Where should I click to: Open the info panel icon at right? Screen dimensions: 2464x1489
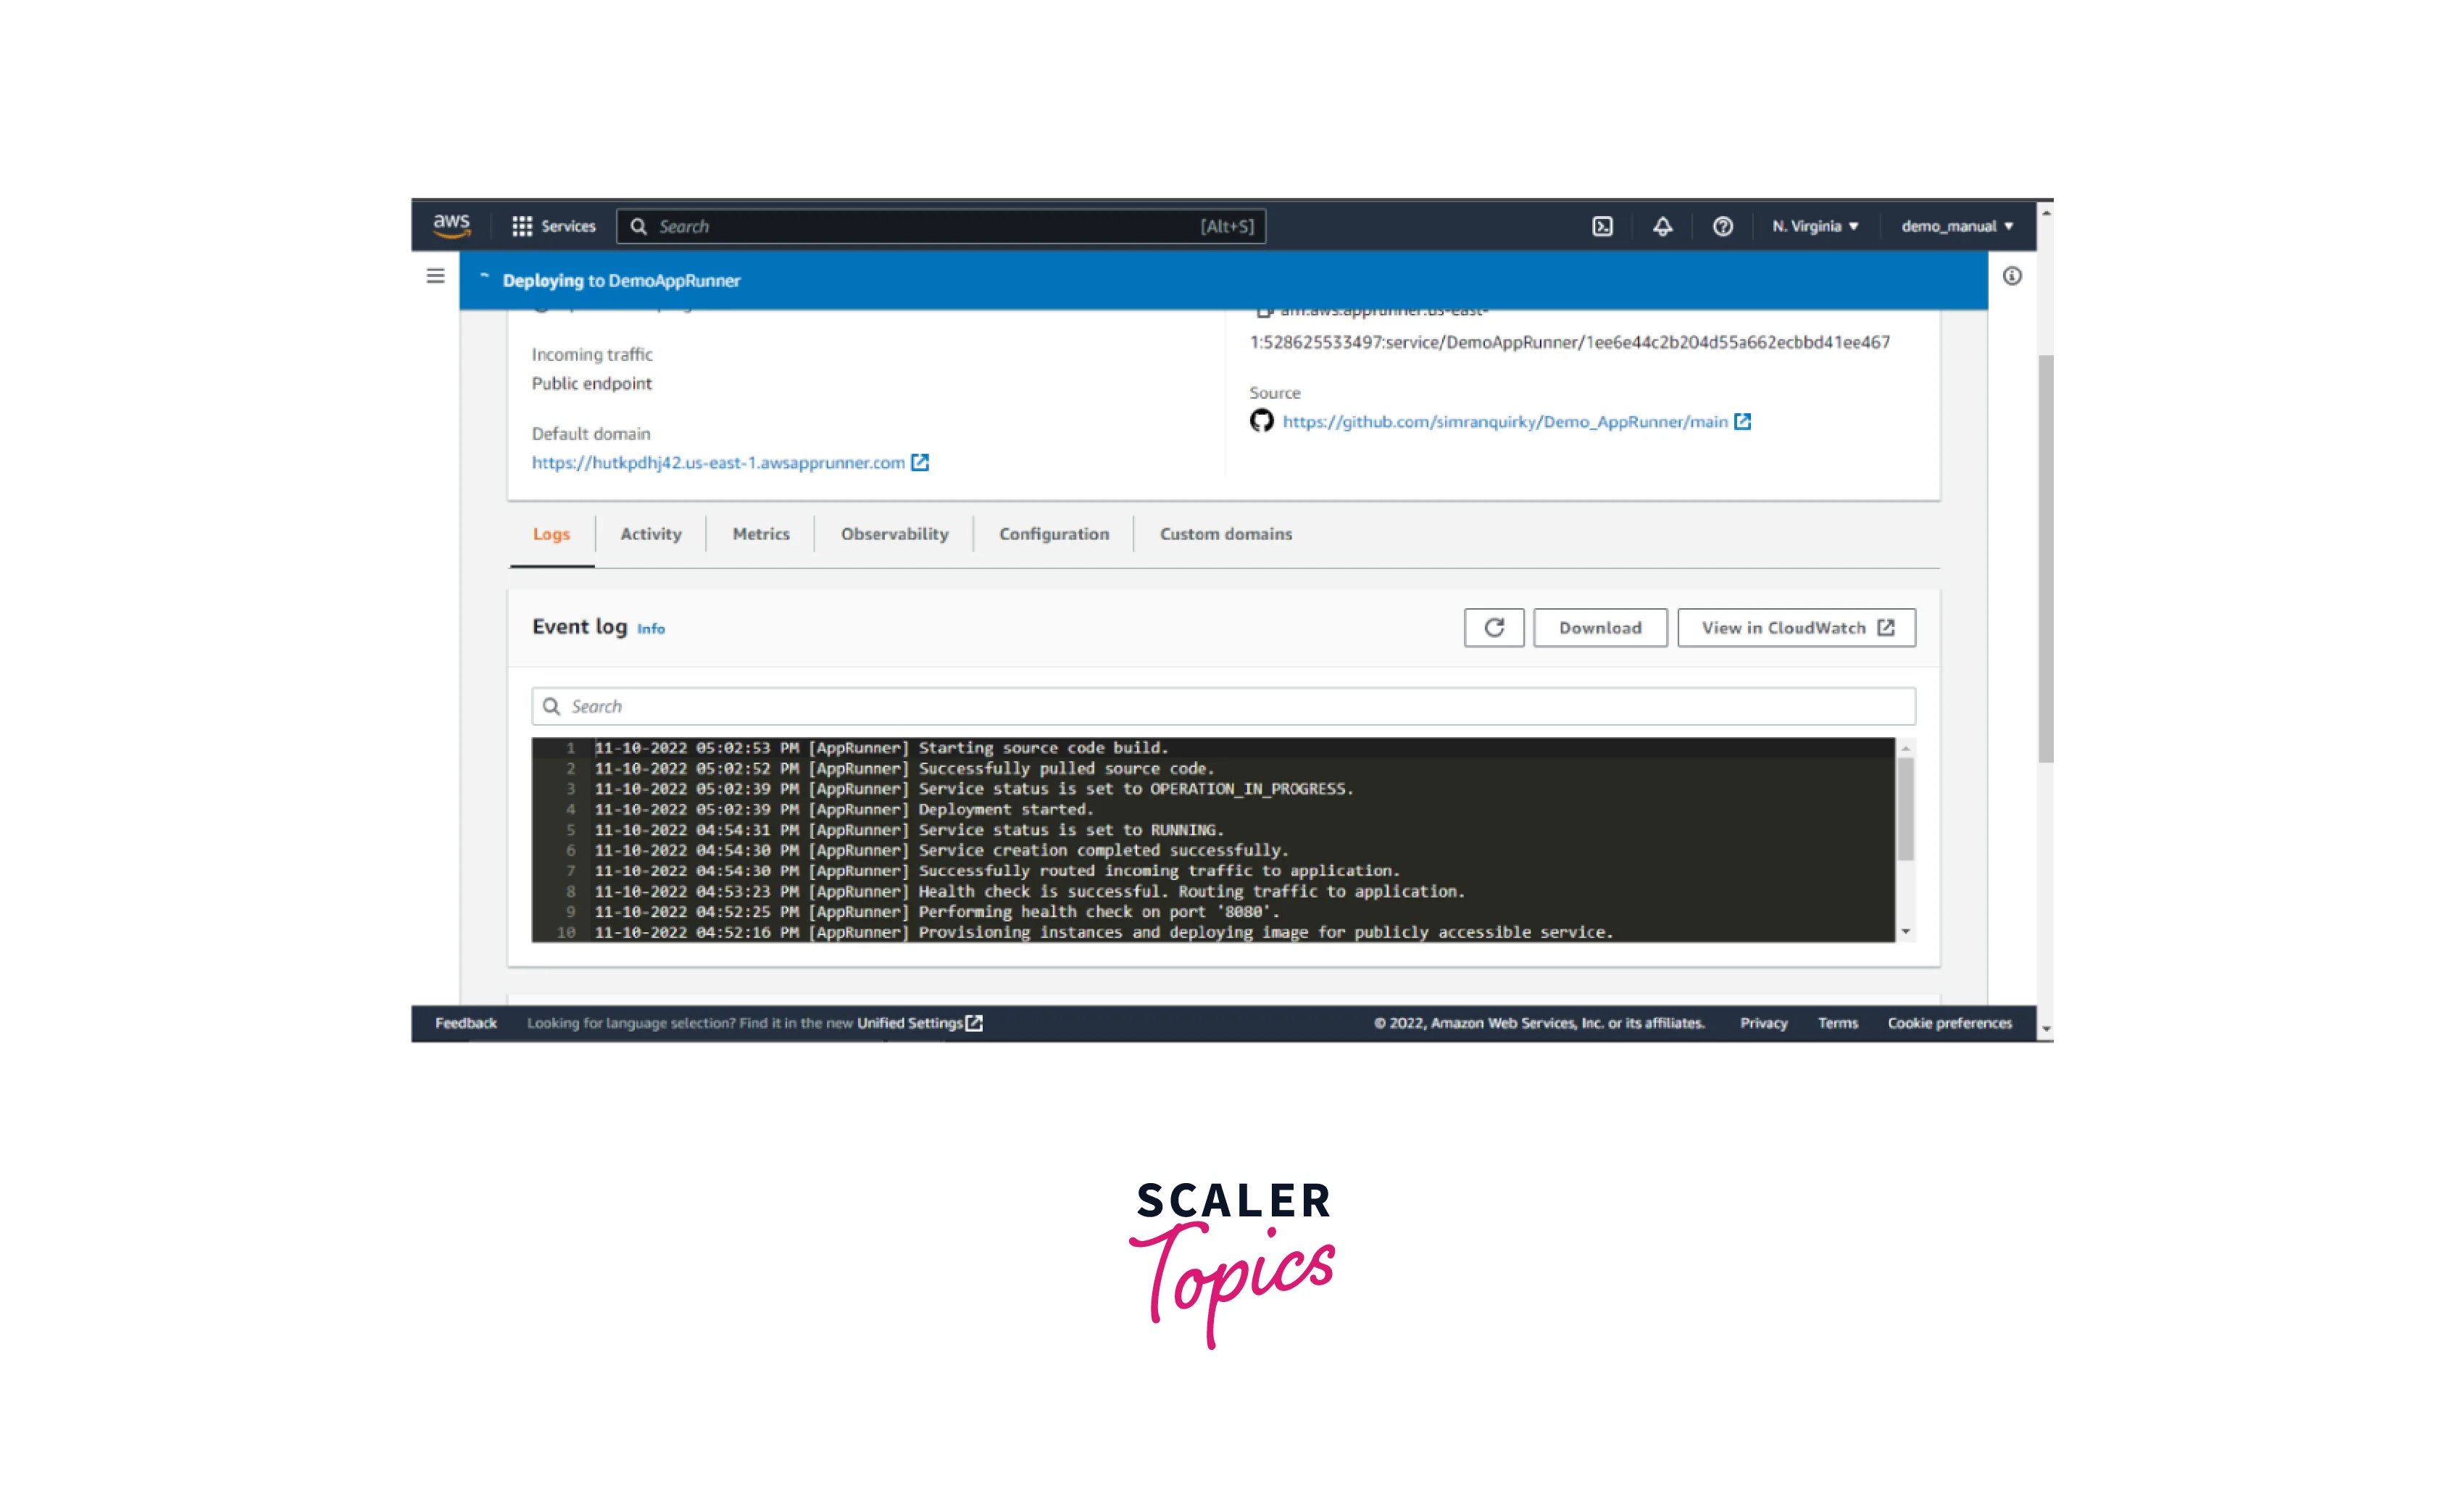2012,276
